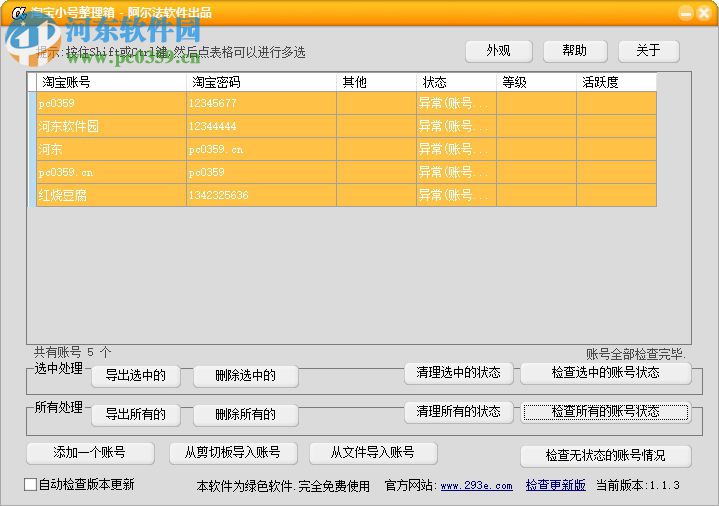Open the 外观 appearance button

point(498,51)
